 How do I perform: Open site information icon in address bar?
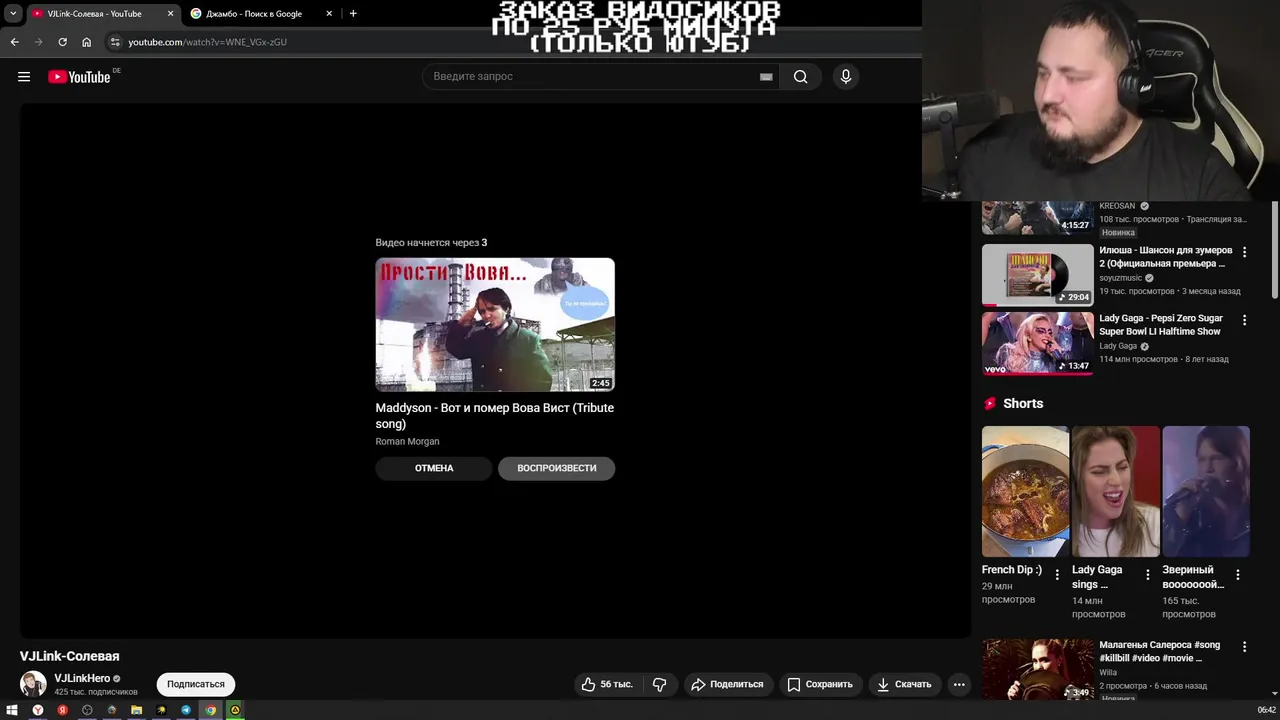coord(115,42)
